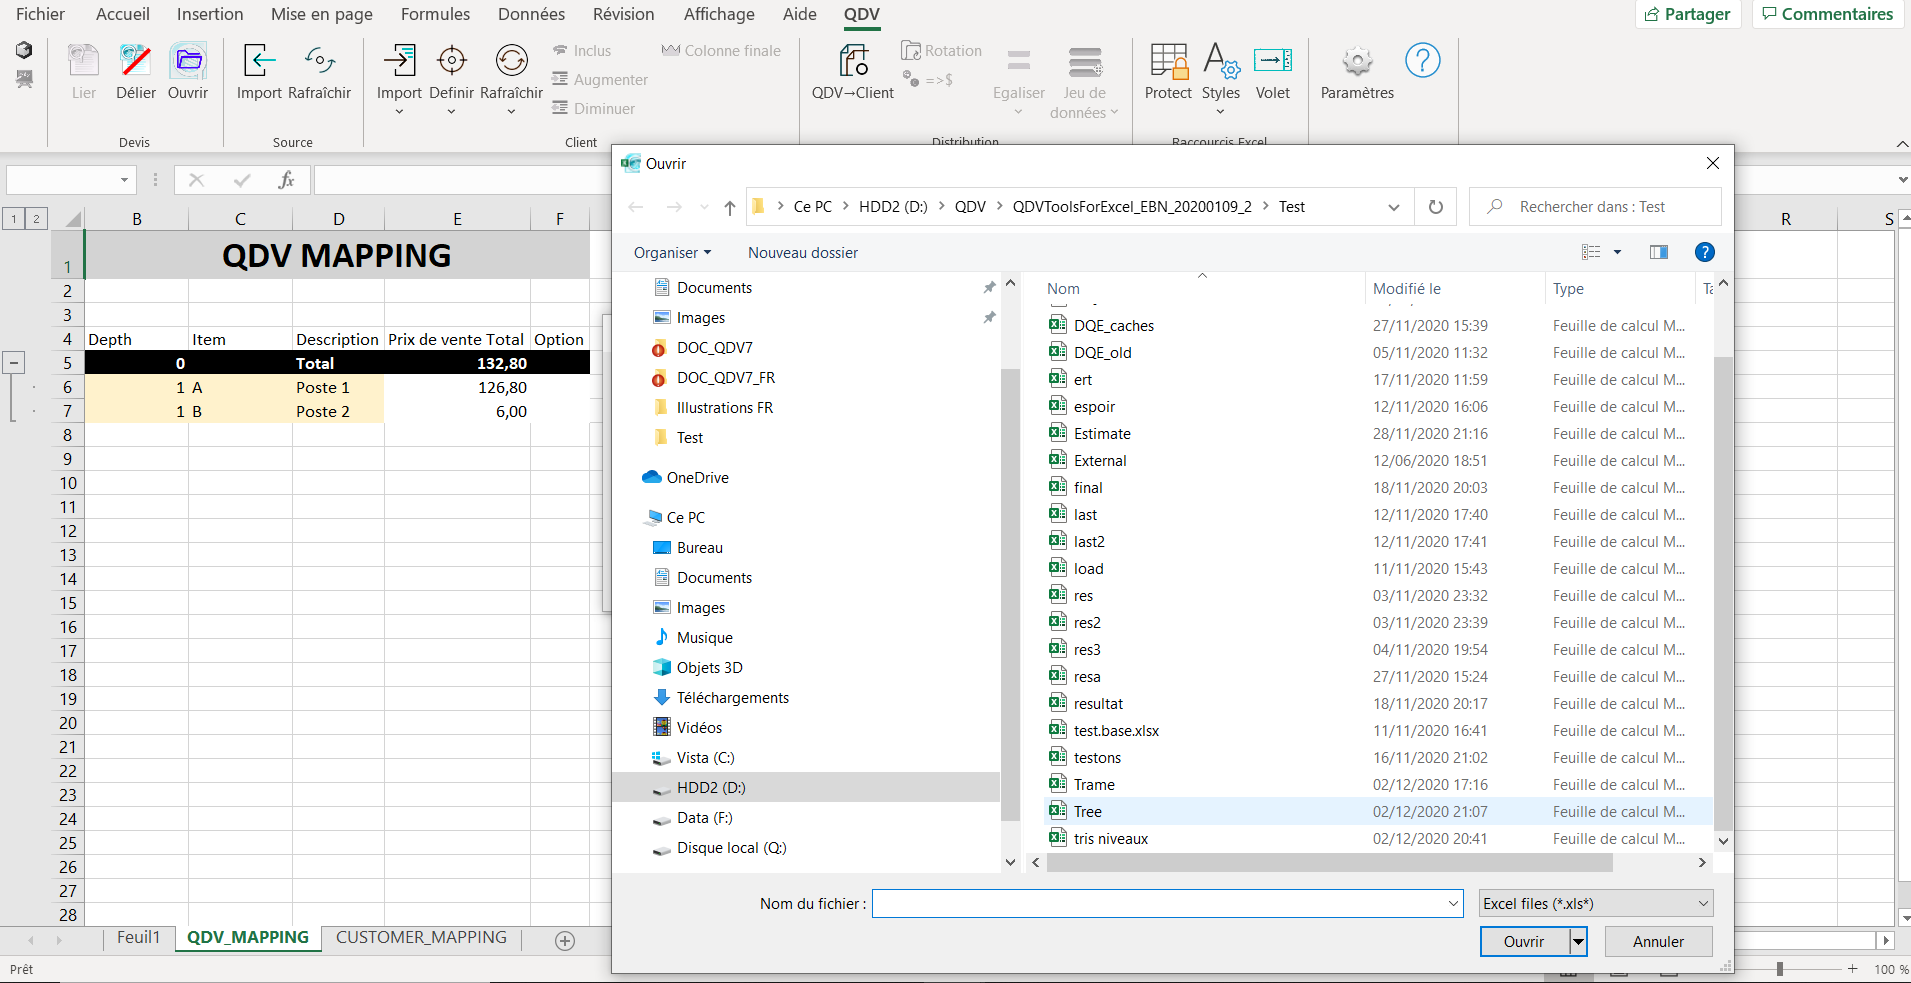Open the Formules ribbon tab
Viewport: 1911px width, 983px height.
[x=435, y=14]
